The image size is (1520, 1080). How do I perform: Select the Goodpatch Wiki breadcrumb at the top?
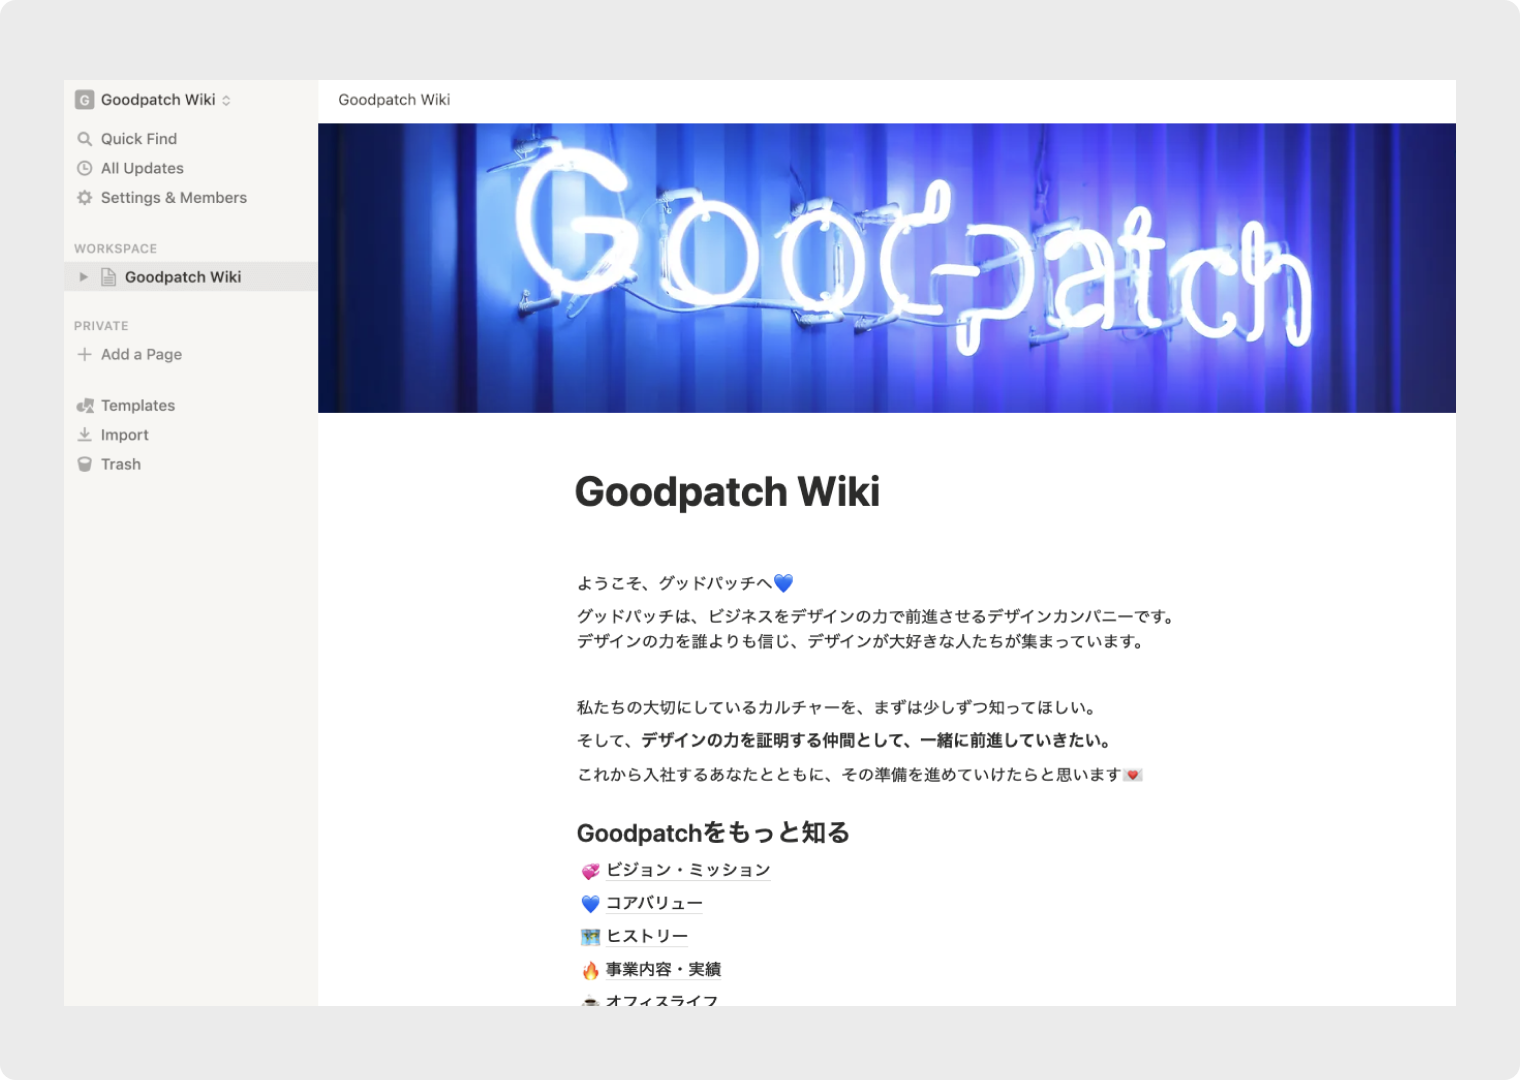point(393,99)
